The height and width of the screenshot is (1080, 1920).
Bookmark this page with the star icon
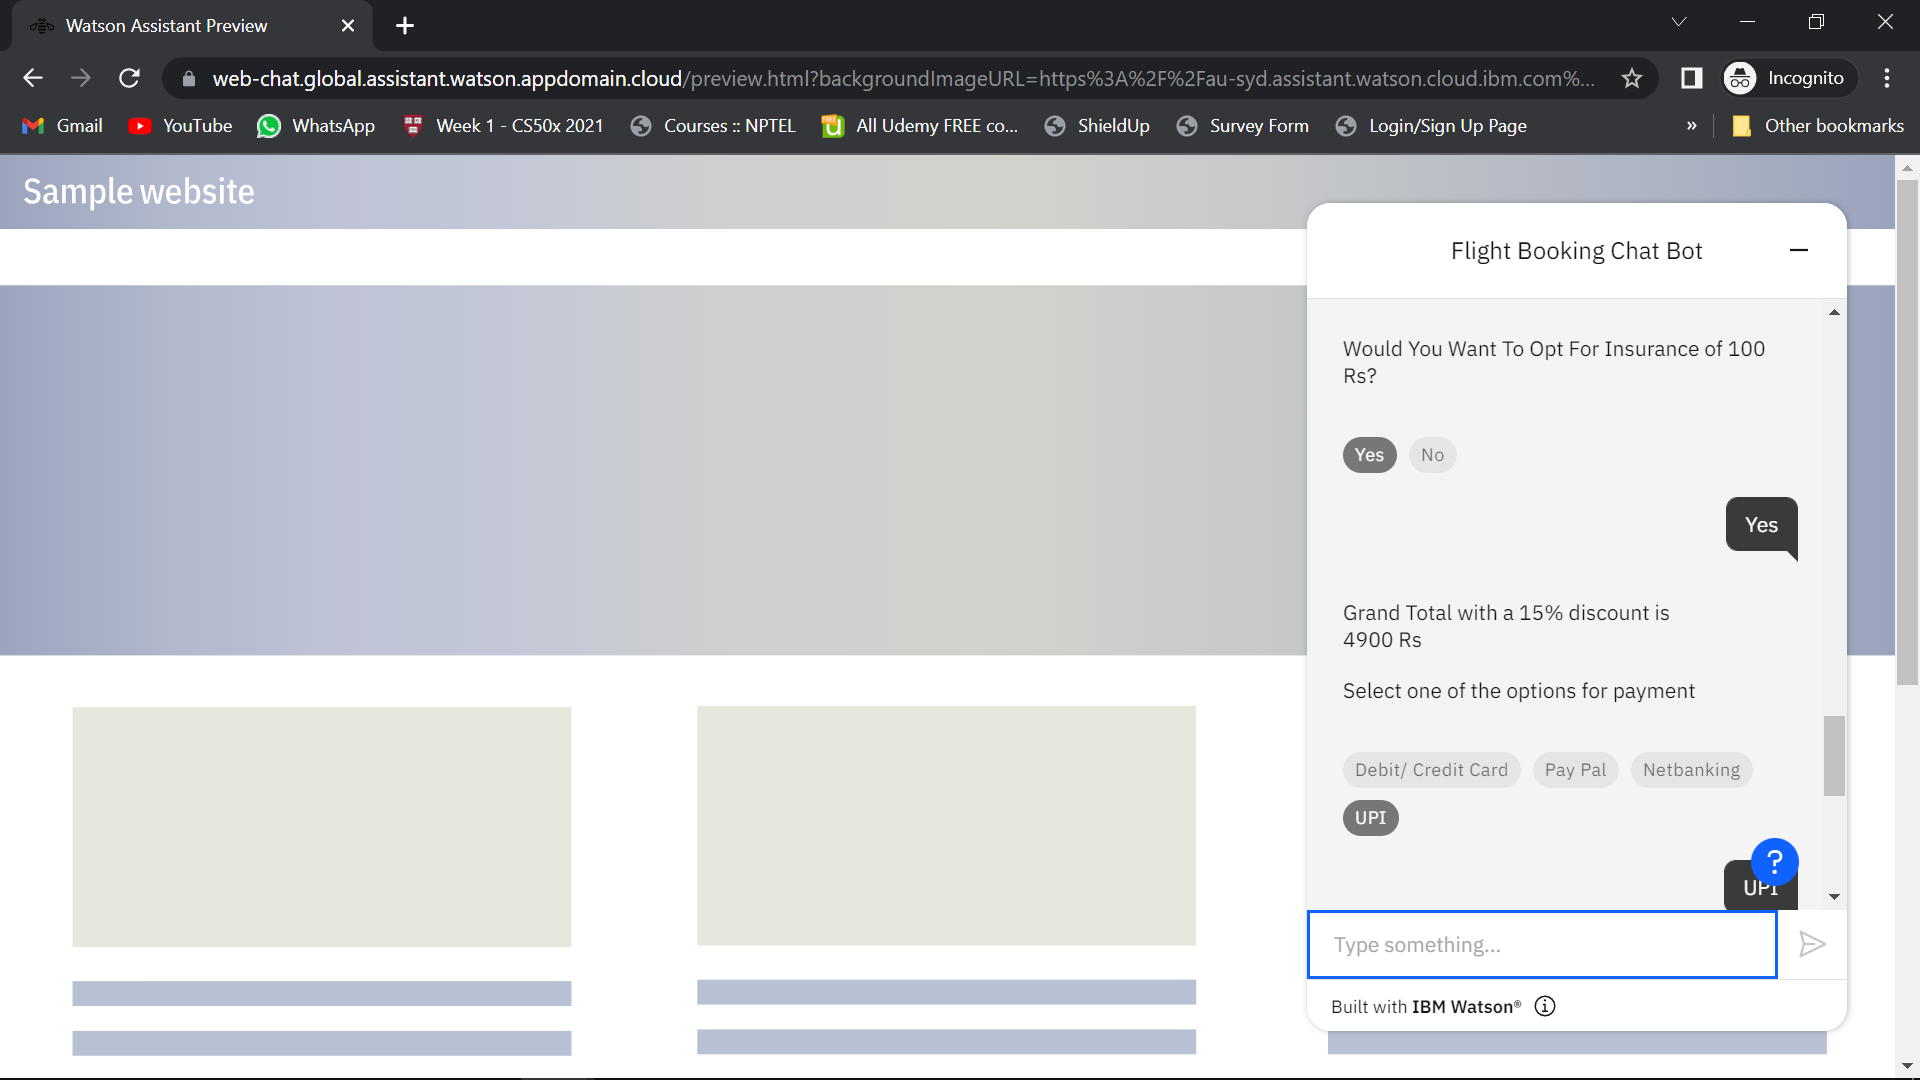pos(1632,78)
